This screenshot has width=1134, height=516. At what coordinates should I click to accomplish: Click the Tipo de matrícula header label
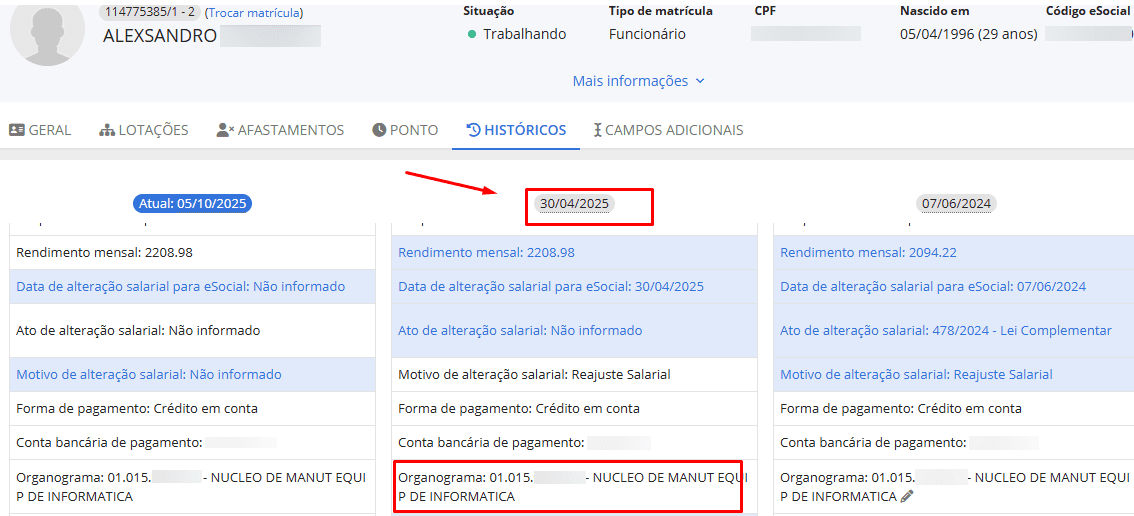[660, 11]
